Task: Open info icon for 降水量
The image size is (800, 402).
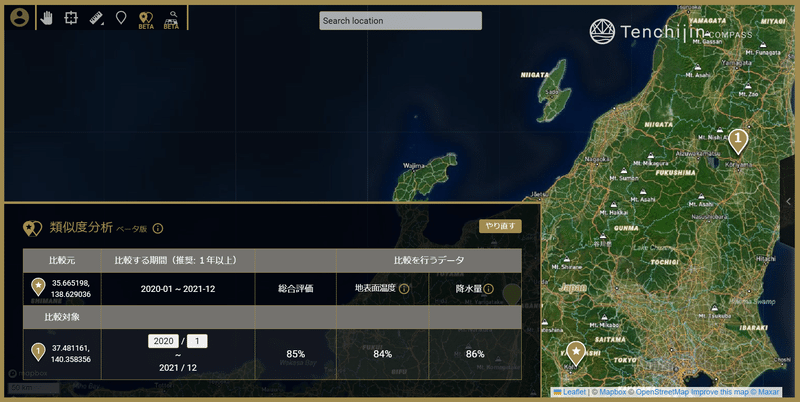Action: (x=488, y=289)
